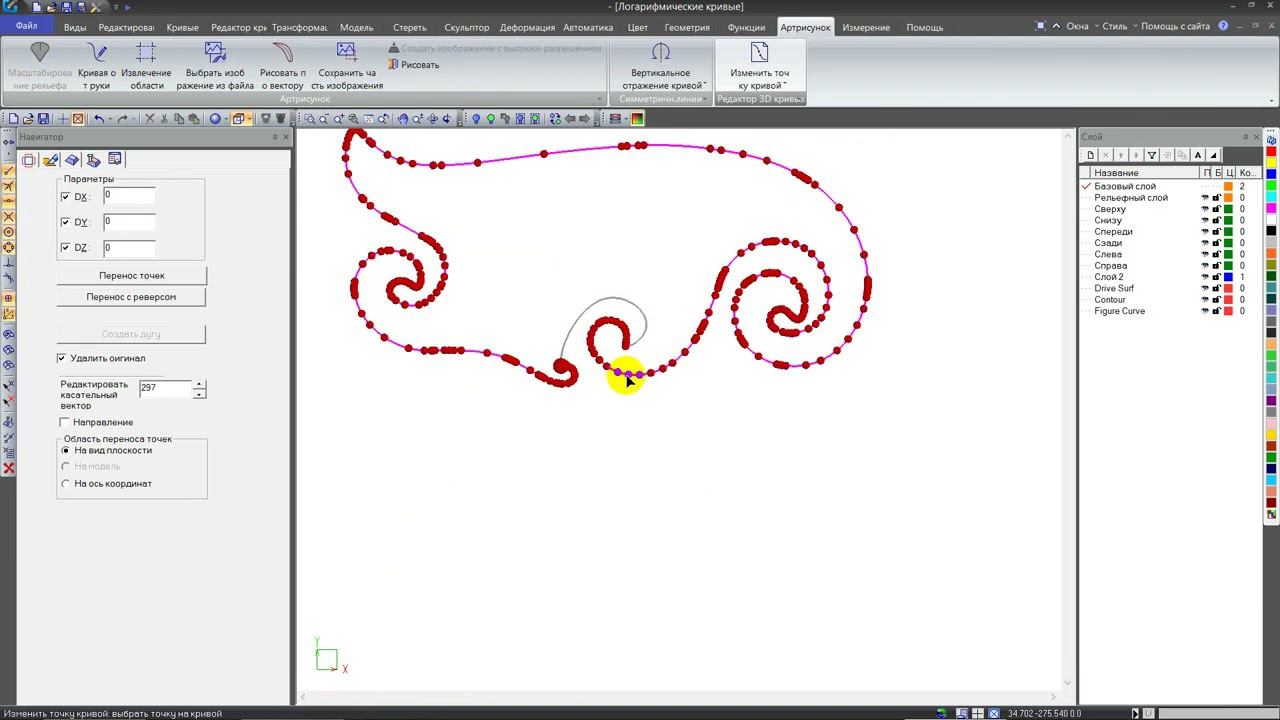This screenshot has width=1280, height=720.
Task: Click the blue sphere shading icon
Action: pos(214,119)
